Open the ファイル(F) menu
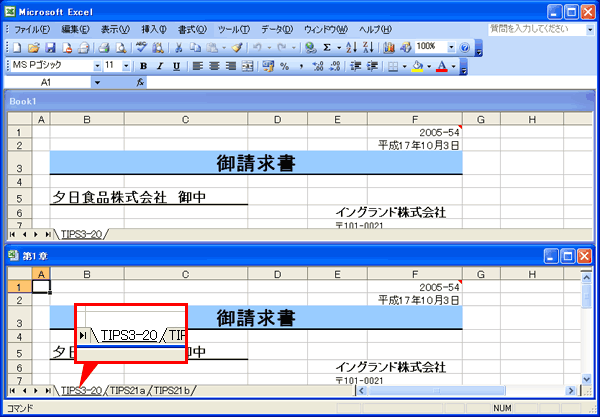 32,29
